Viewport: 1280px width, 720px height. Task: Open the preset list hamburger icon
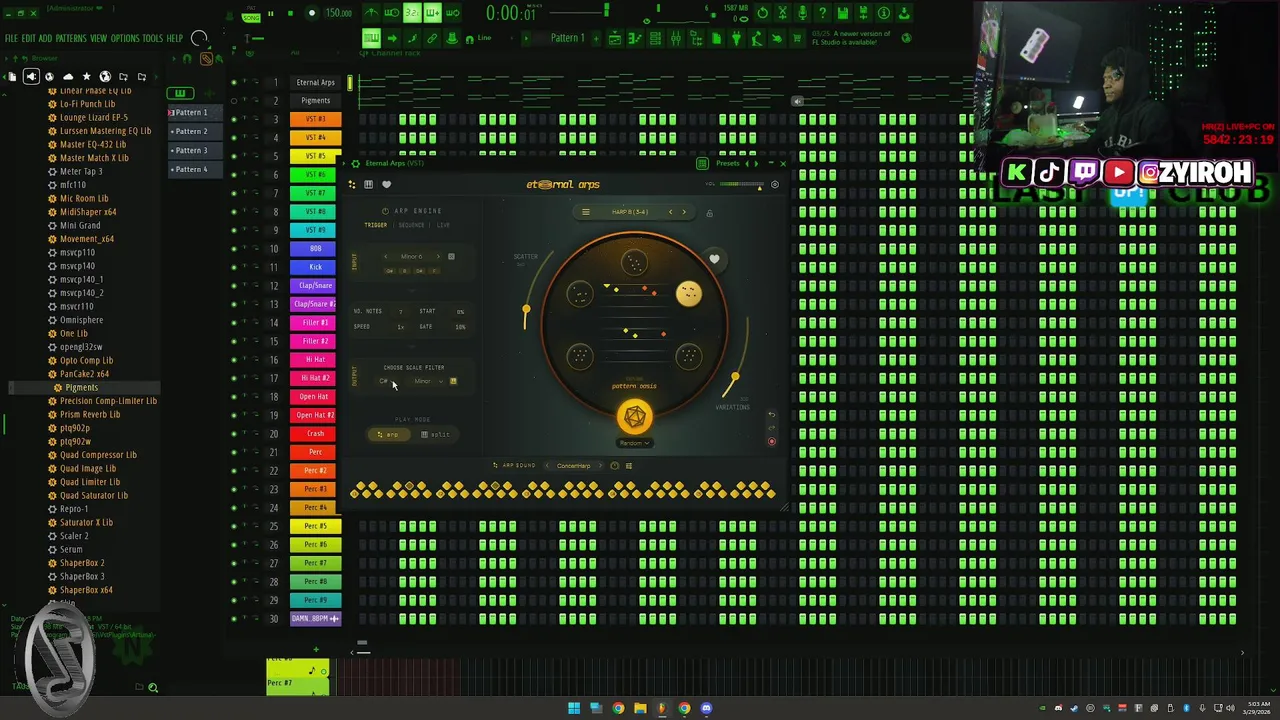586,212
